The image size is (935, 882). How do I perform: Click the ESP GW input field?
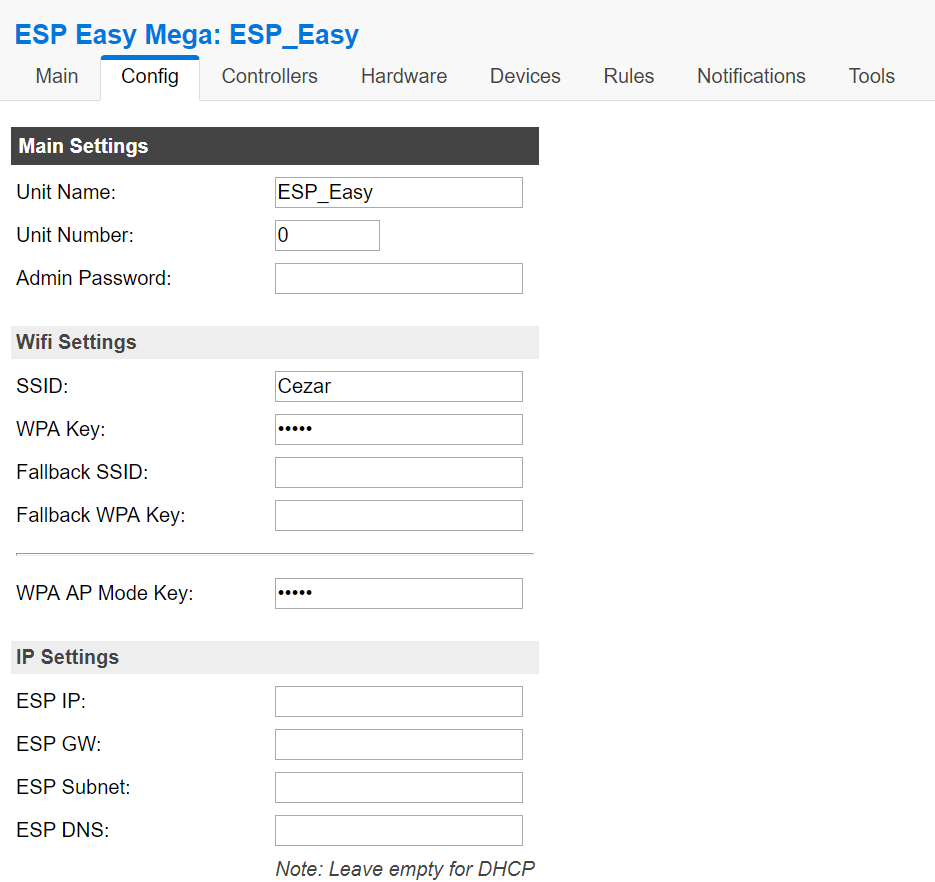(x=398, y=744)
